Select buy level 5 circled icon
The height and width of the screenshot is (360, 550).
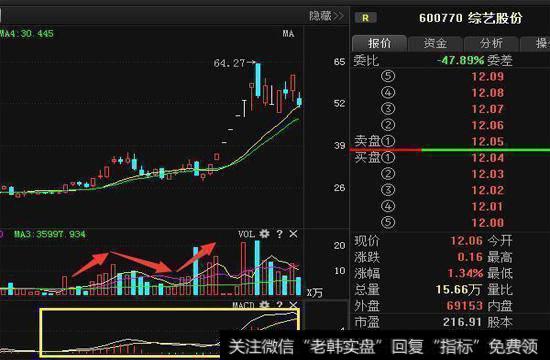pos(388,222)
